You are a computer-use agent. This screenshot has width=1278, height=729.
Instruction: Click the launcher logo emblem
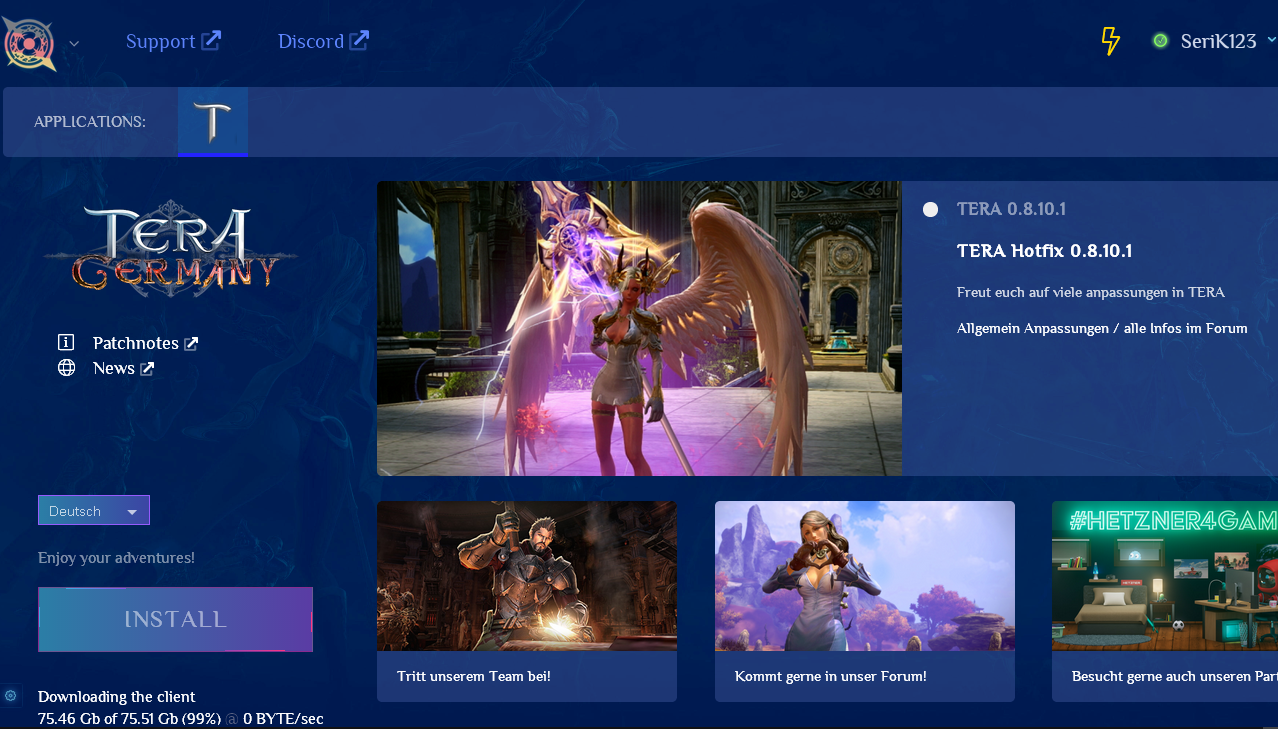29,42
